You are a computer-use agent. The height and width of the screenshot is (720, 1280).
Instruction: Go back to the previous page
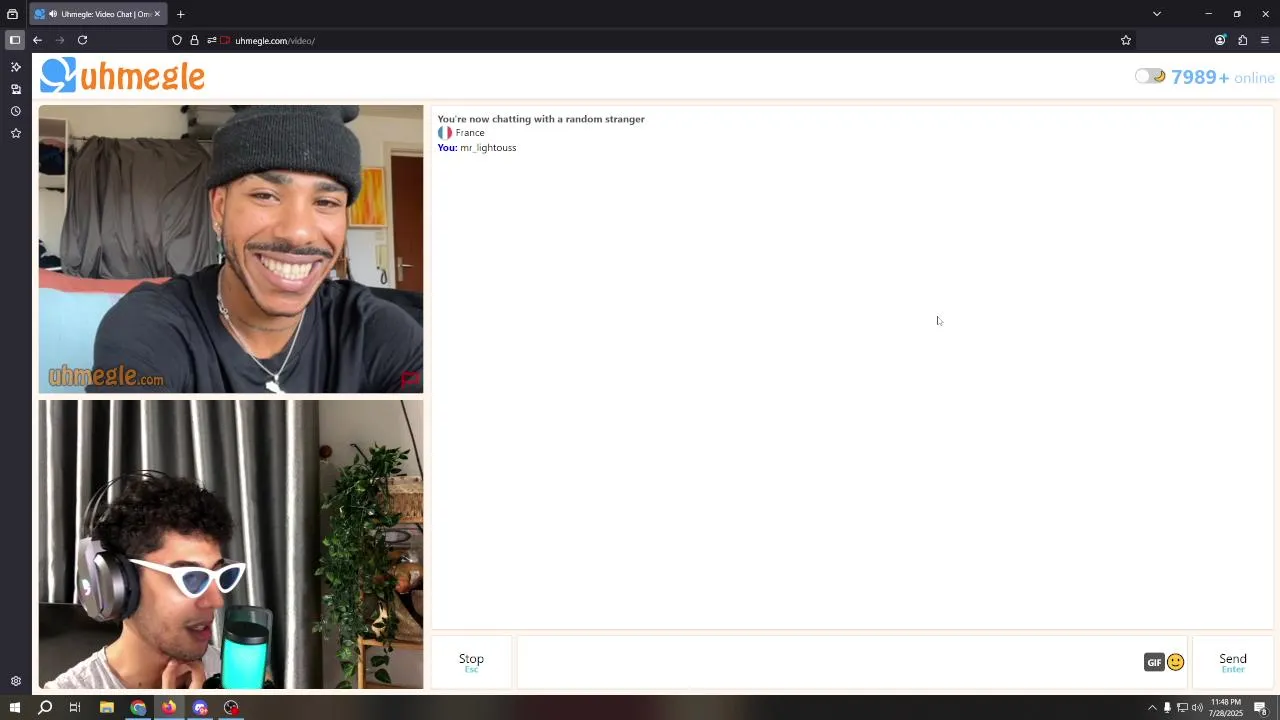click(x=37, y=40)
